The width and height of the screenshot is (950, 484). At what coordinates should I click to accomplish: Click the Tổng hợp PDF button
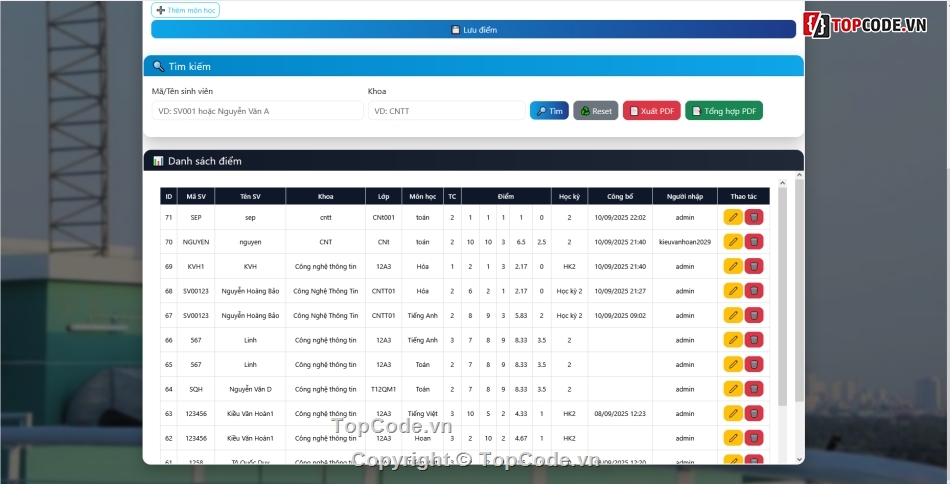click(723, 111)
